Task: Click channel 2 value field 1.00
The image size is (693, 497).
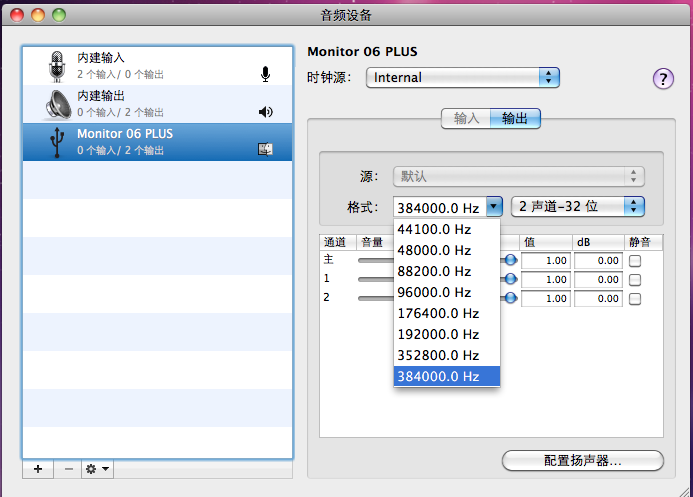Action: coord(546,299)
